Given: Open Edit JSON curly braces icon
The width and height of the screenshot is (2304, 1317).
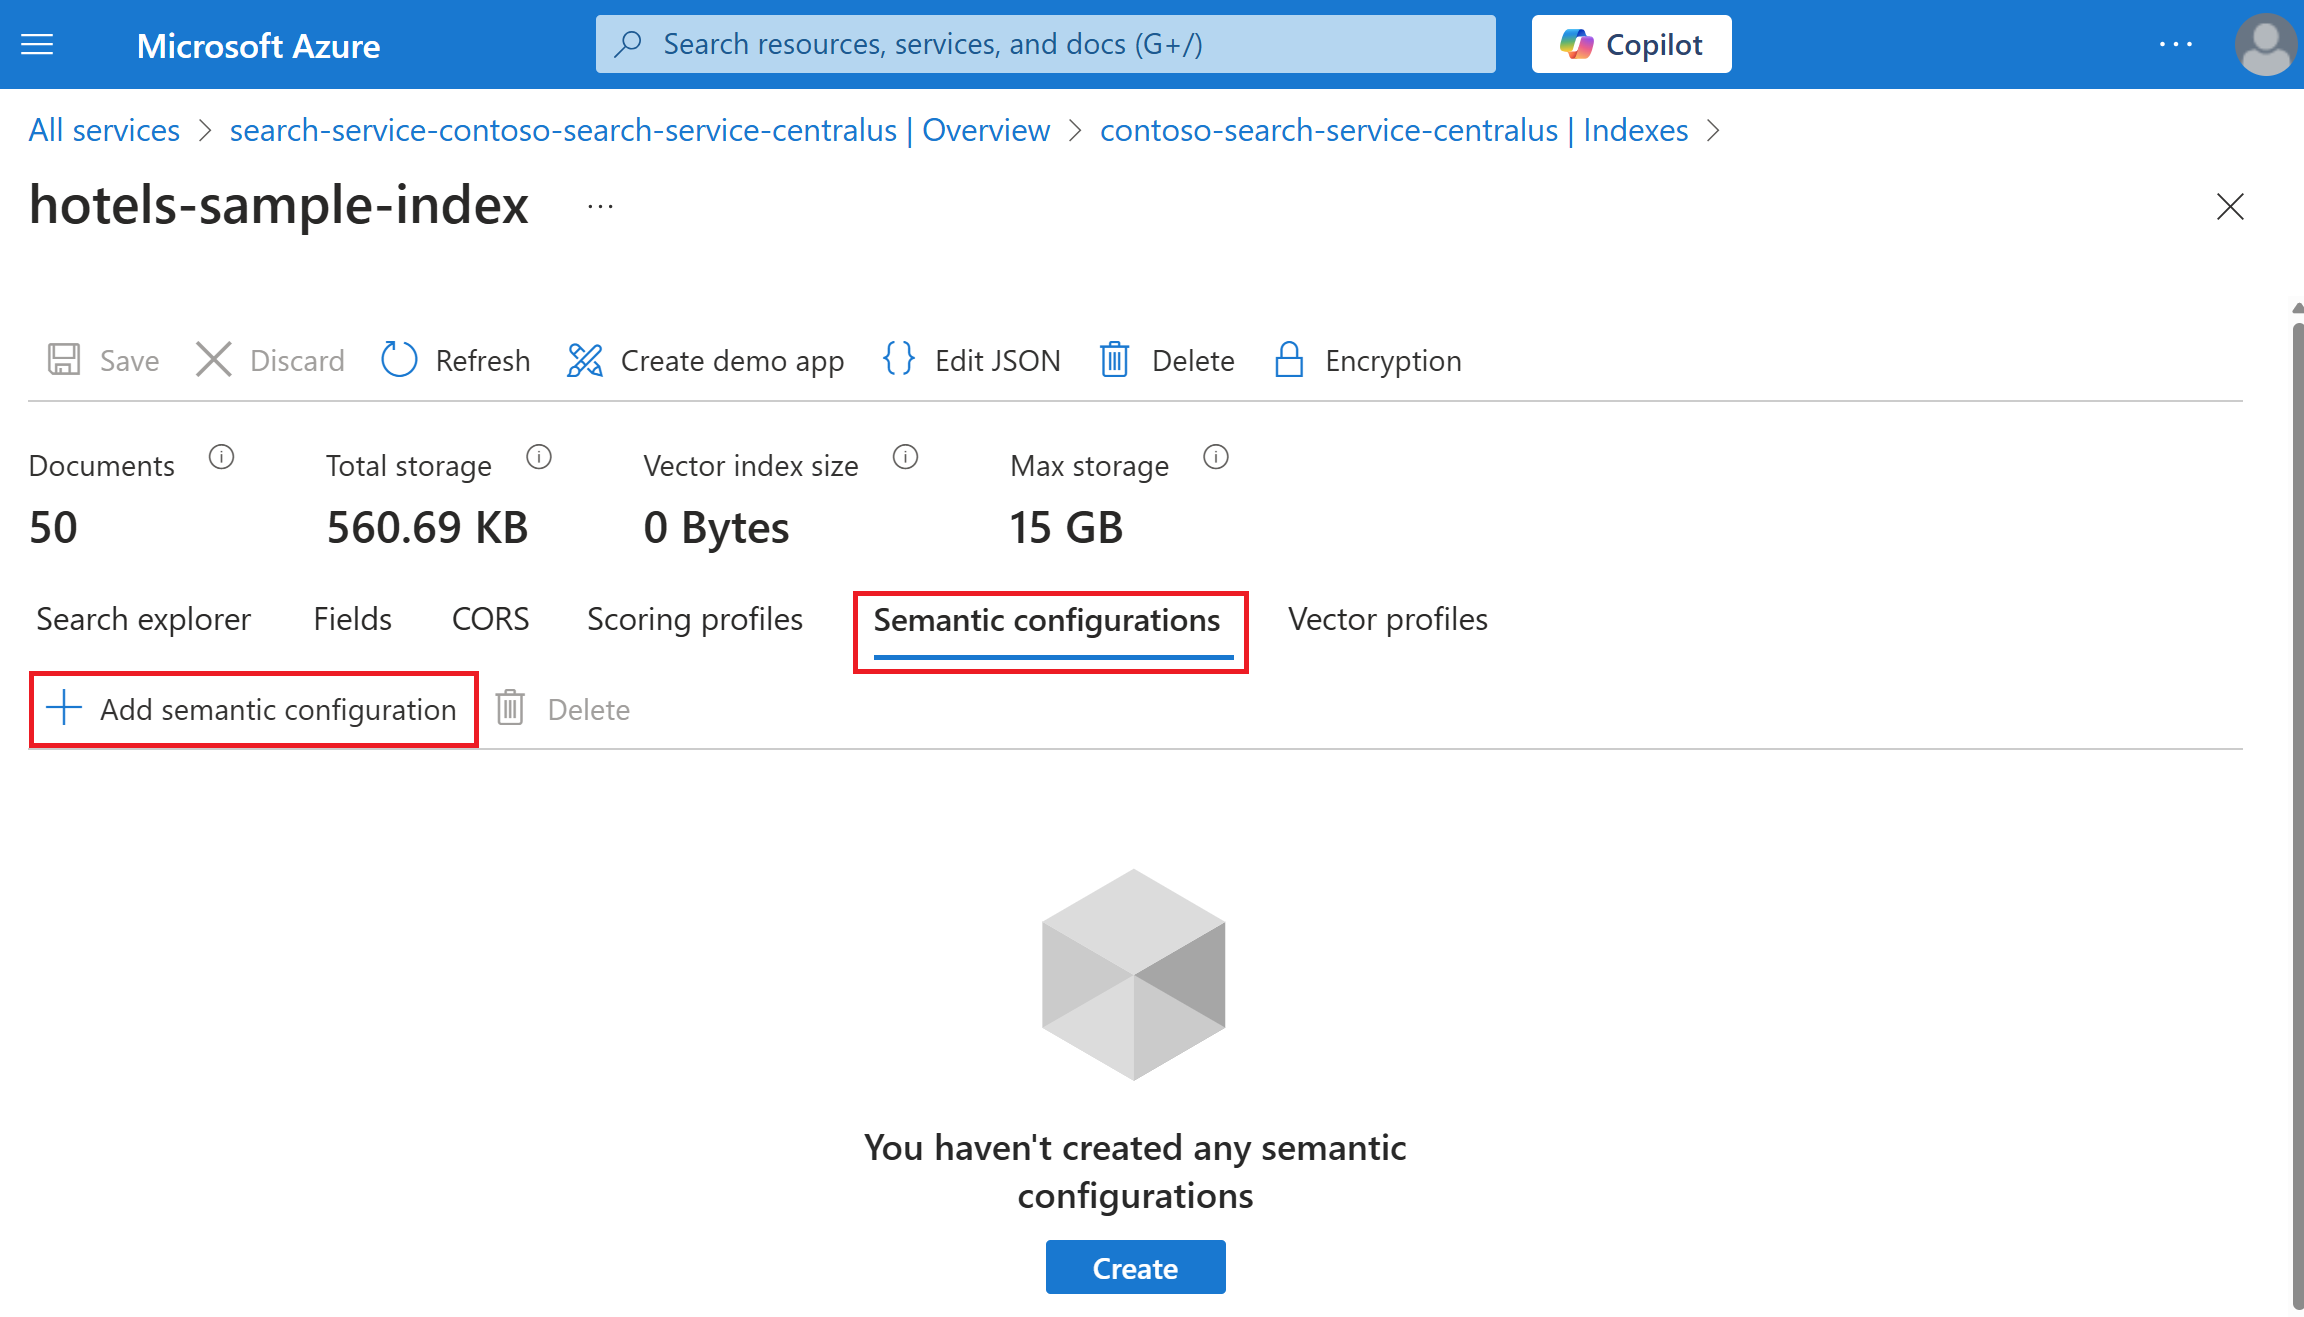Looking at the screenshot, I should pyautogui.click(x=899, y=360).
